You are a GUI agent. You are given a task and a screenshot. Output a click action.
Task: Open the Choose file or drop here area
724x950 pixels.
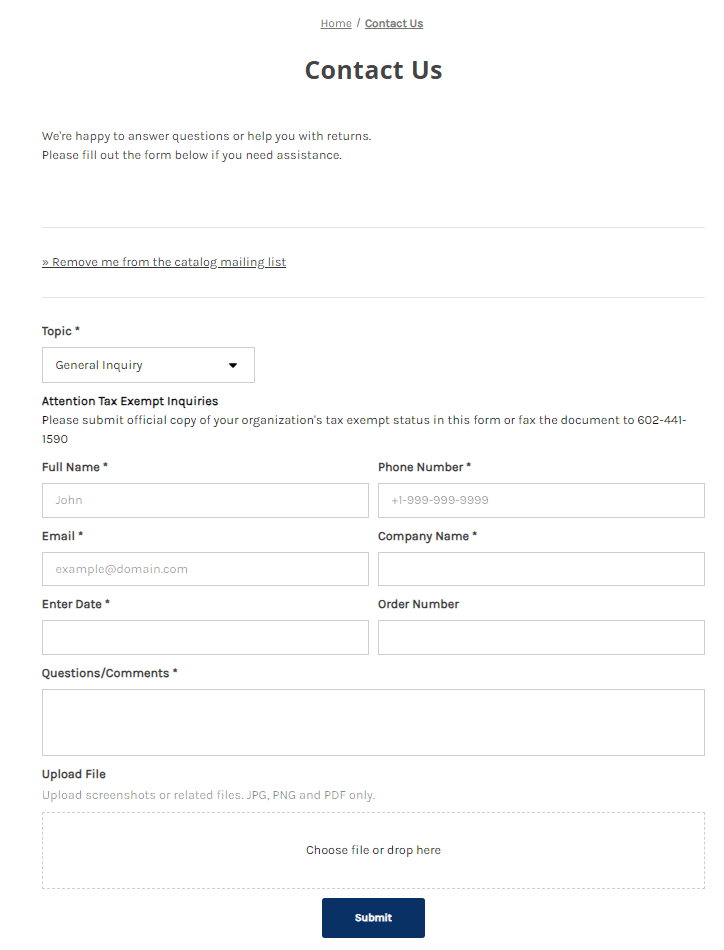(x=373, y=850)
